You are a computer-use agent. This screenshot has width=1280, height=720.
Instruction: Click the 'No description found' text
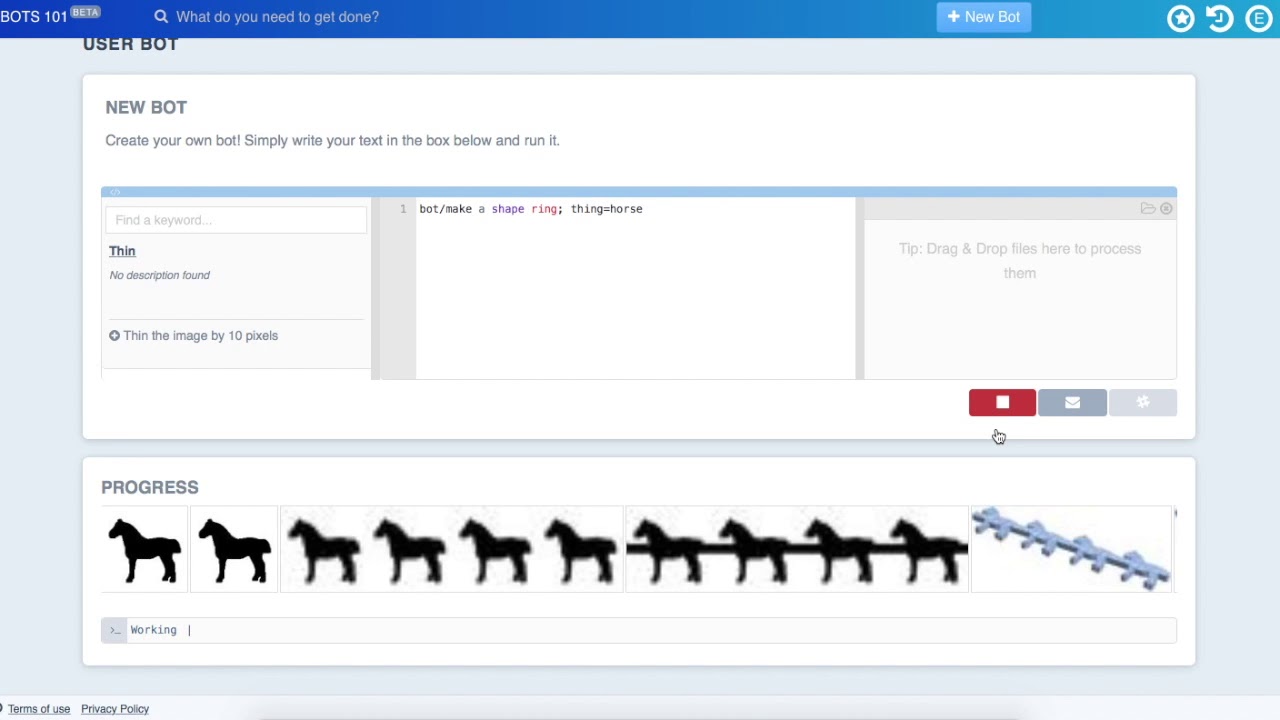pyautogui.click(x=159, y=275)
